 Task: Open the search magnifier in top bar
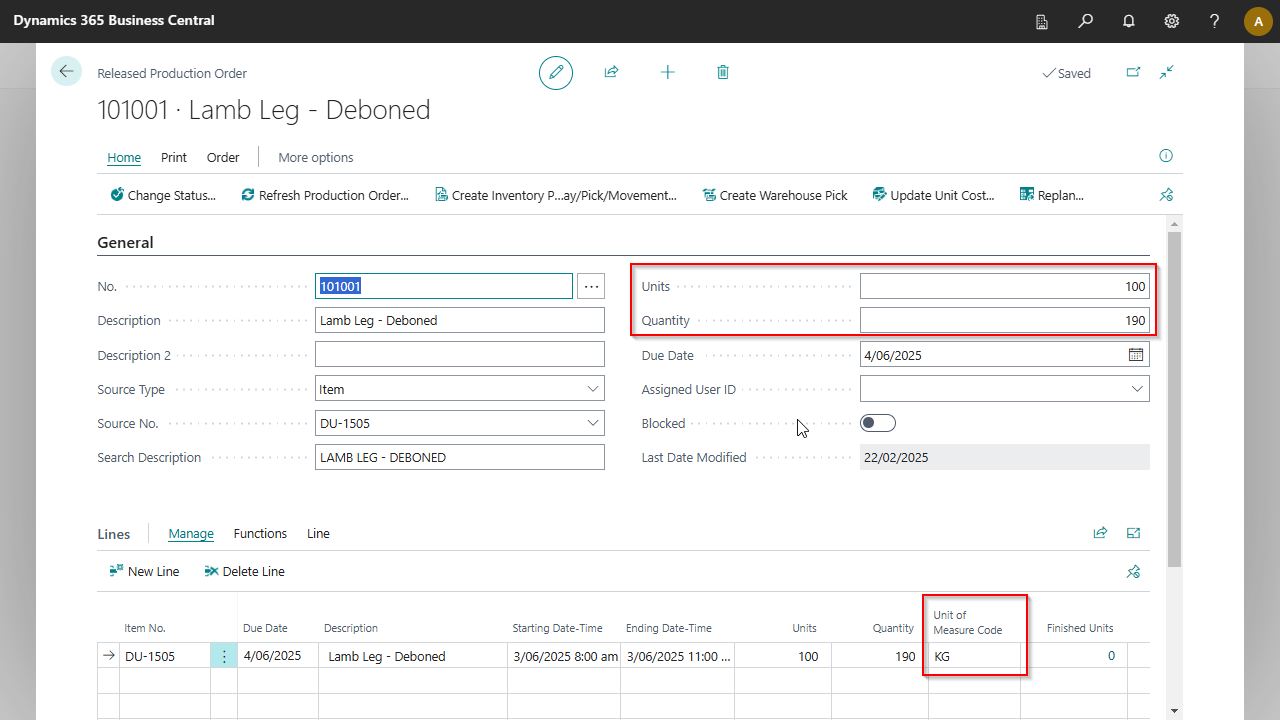point(1085,20)
